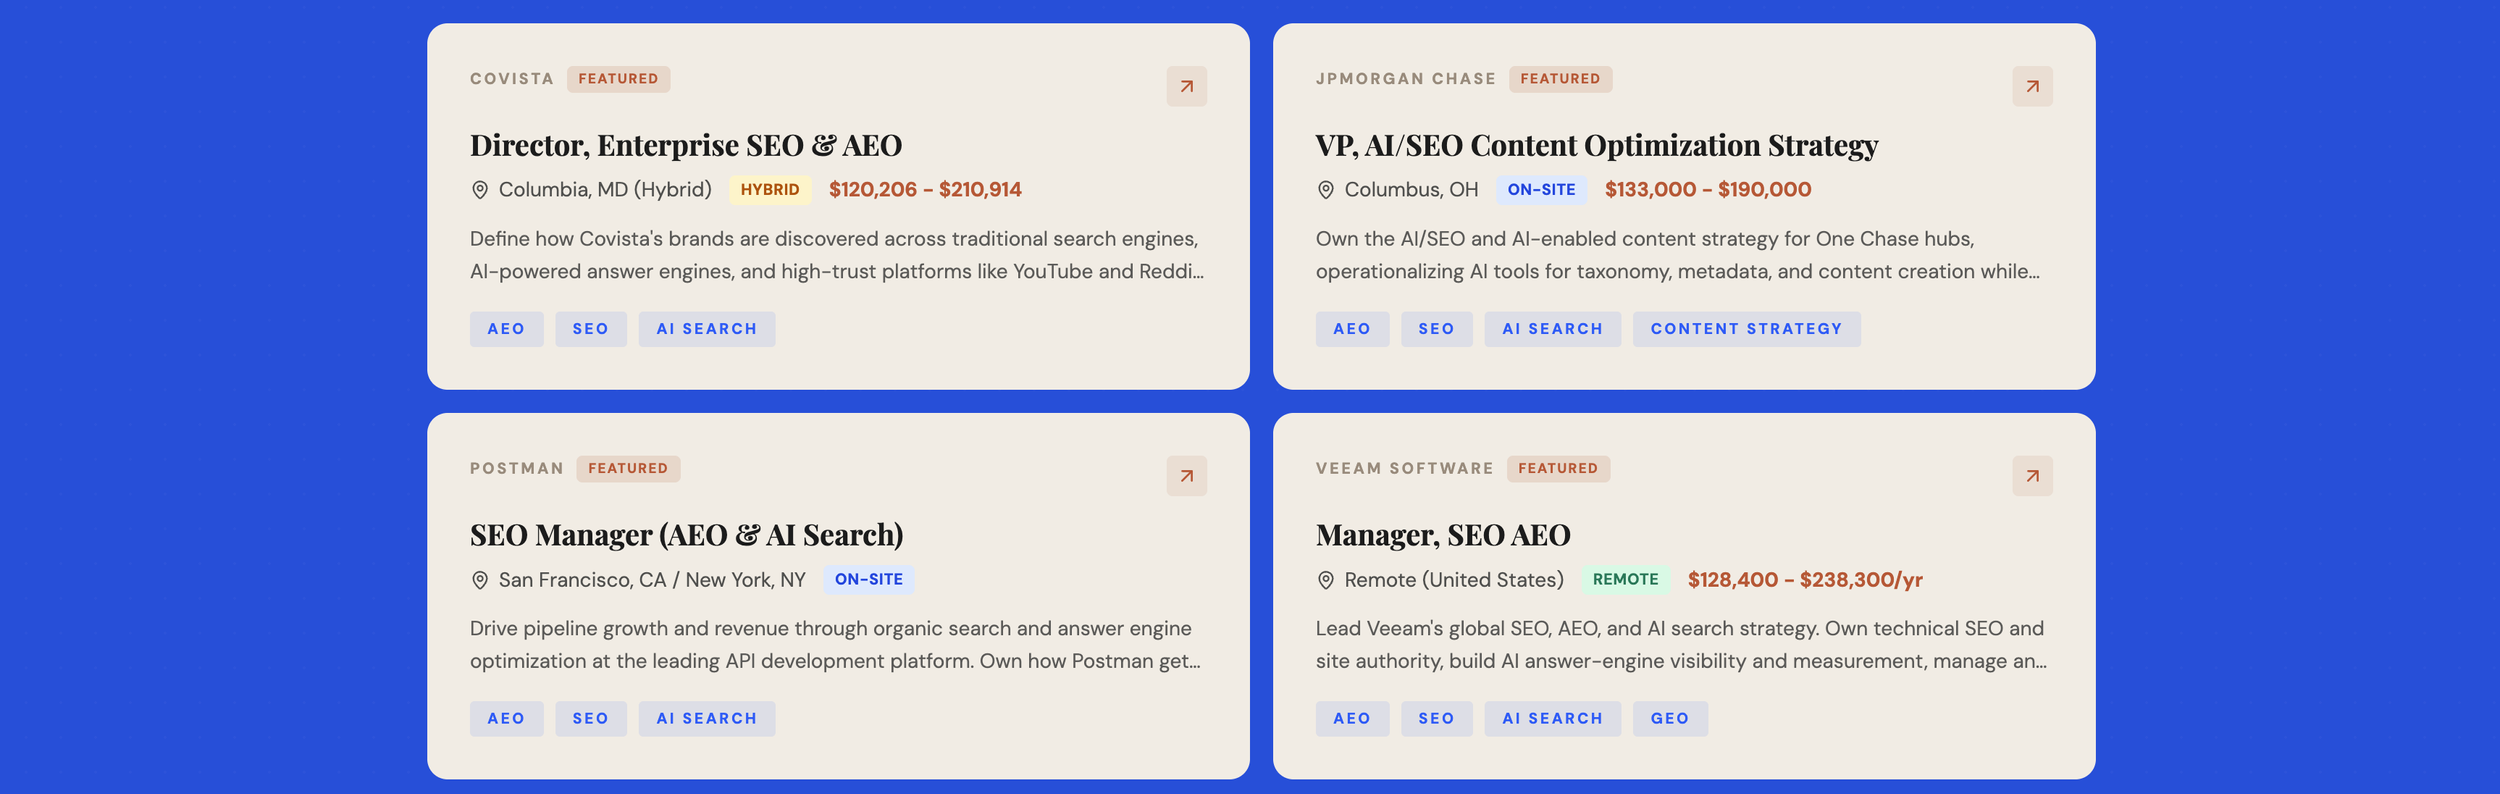Click the AEO tag on Veeam card
Screen dimensions: 2500x794
tap(1352, 719)
